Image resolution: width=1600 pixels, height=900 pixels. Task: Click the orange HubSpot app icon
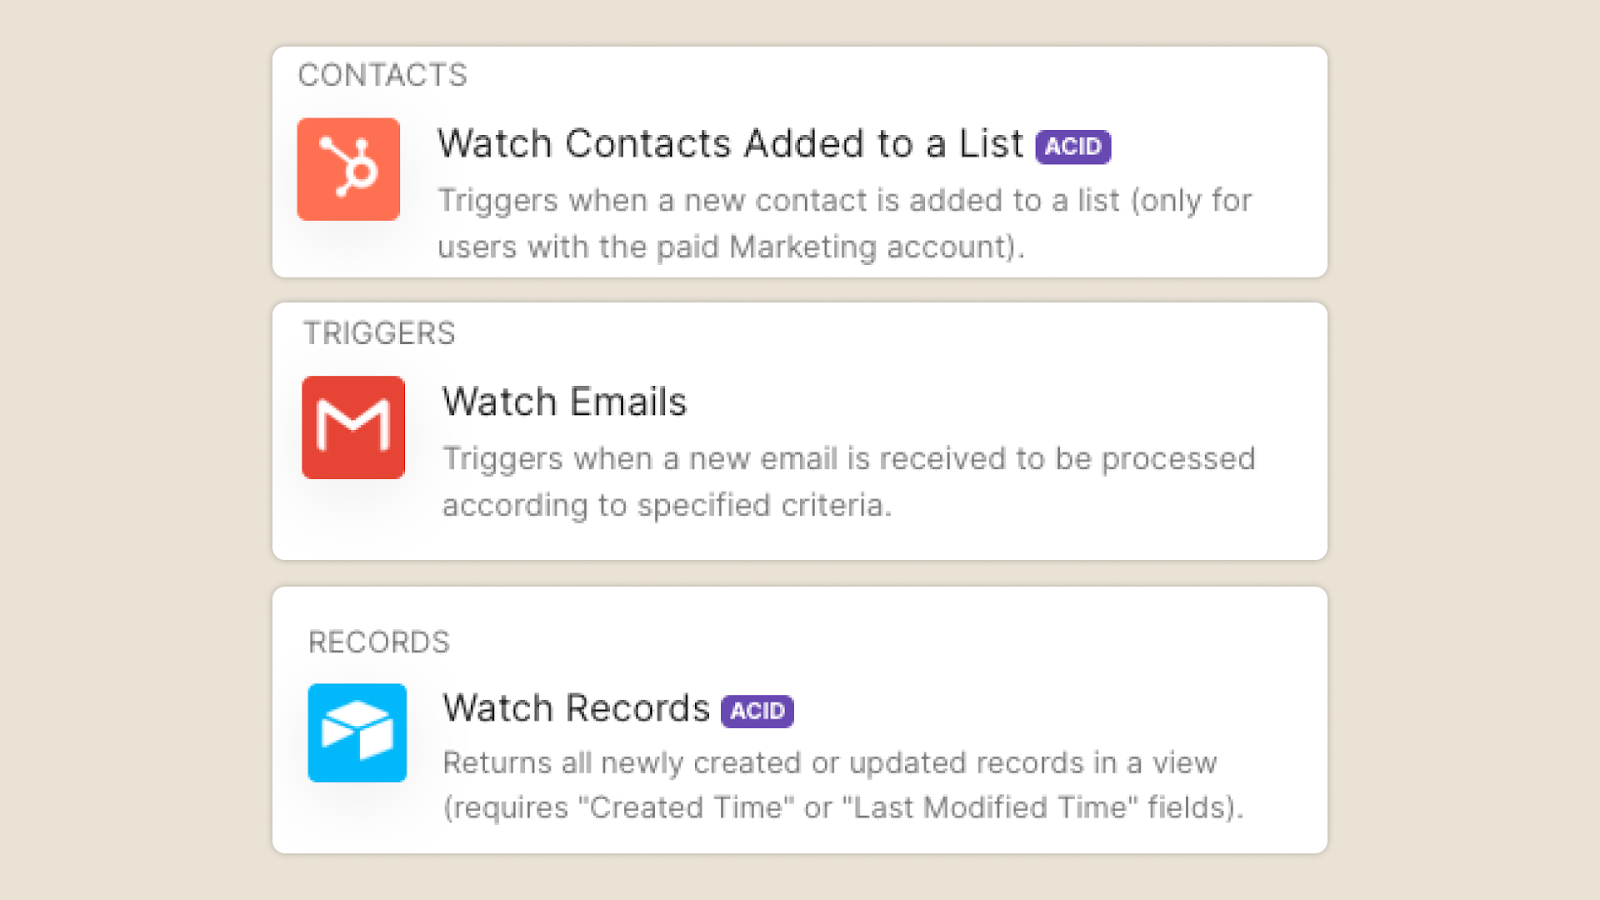[x=348, y=169]
